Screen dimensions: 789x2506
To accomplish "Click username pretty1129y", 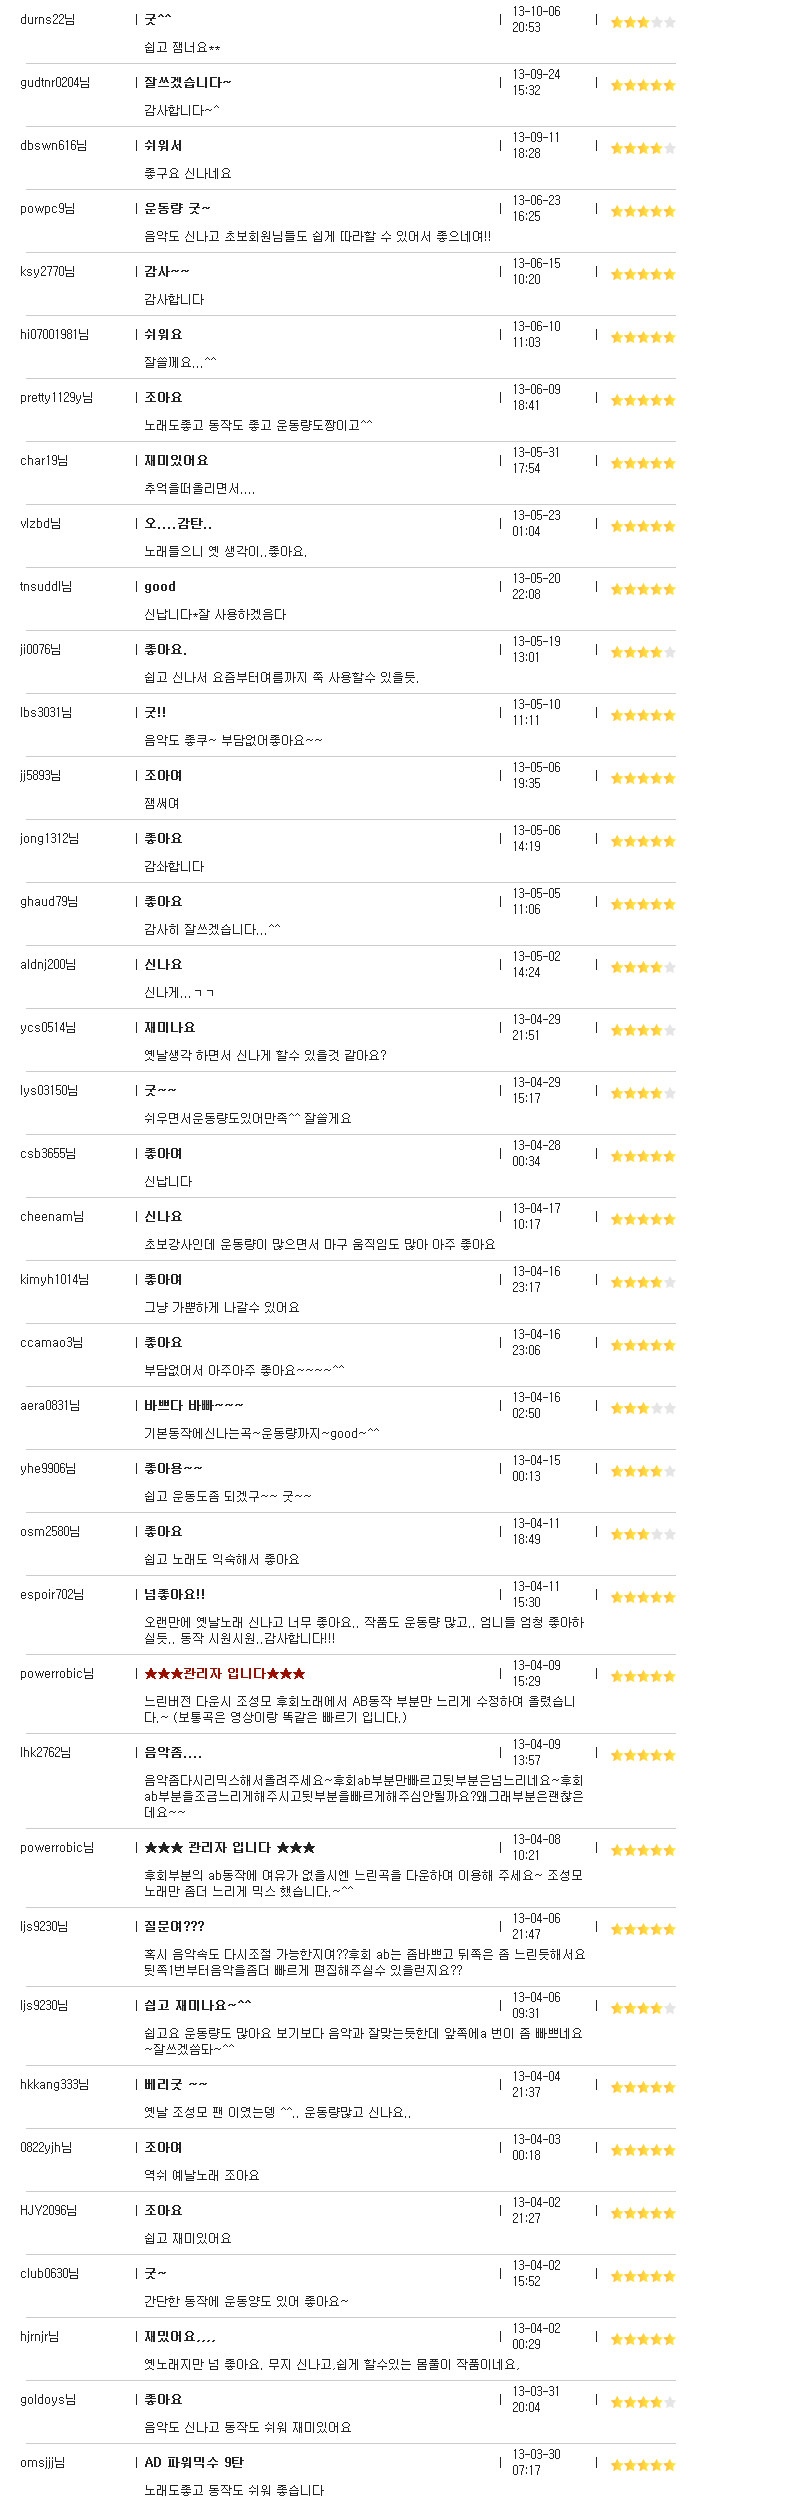I will click(x=56, y=398).
